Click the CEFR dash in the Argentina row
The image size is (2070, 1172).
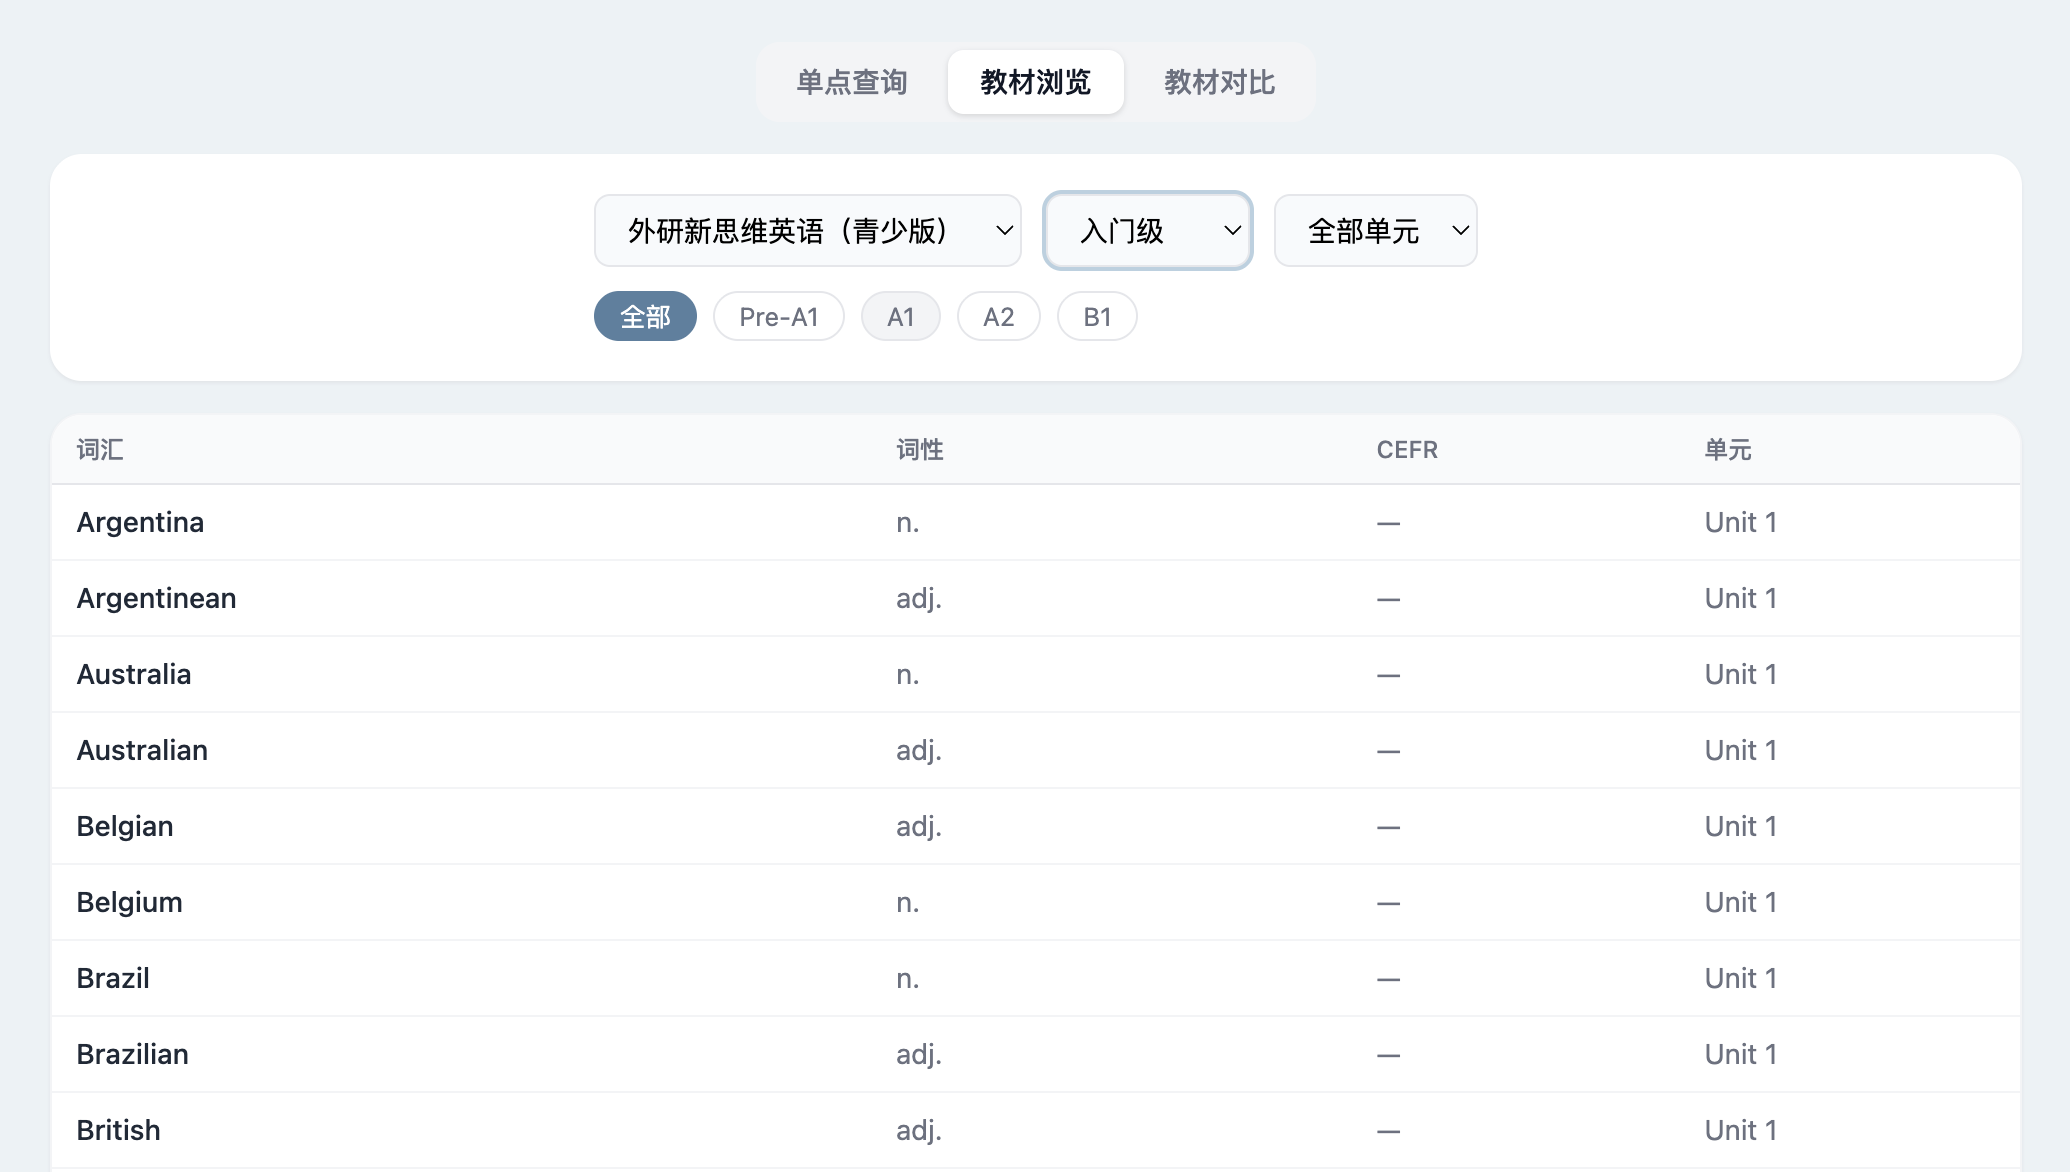tap(1388, 523)
